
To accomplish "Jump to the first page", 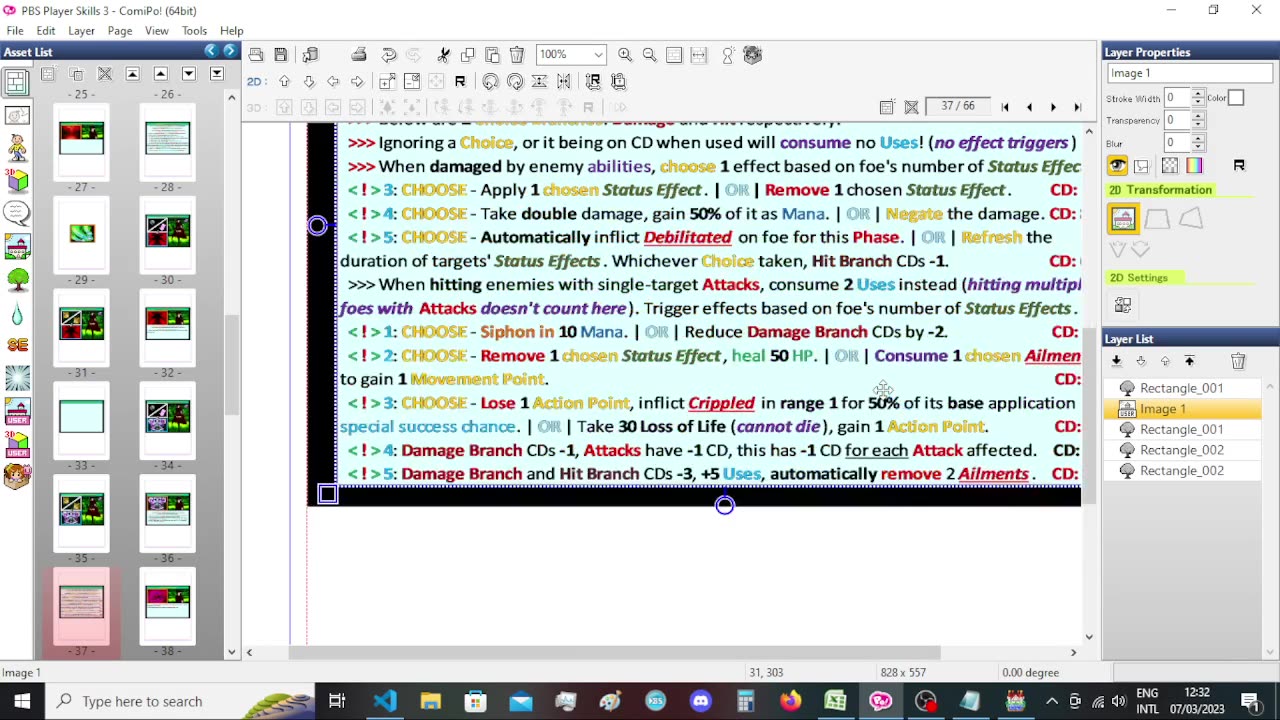I will [1005, 107].
